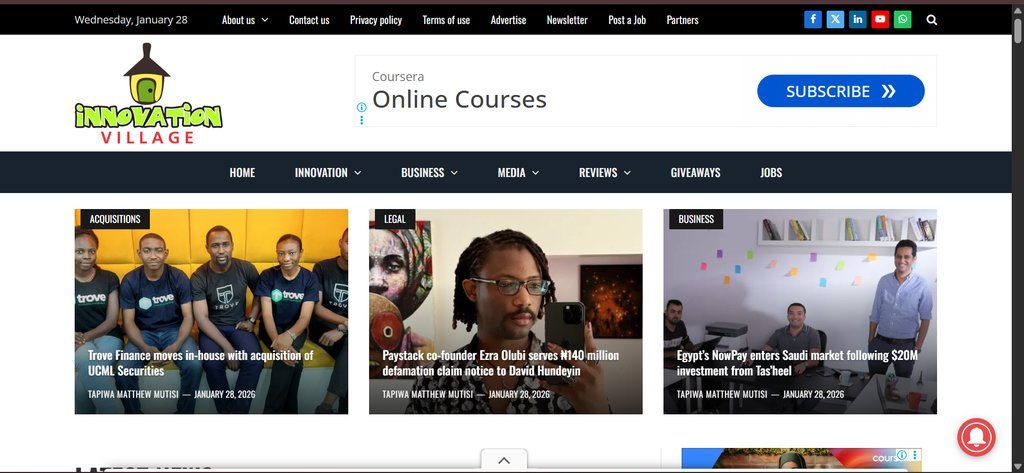1024x473 pixels.
Task: Click the BUSINESS category tag on article
Action: click(x=696, y=219)
